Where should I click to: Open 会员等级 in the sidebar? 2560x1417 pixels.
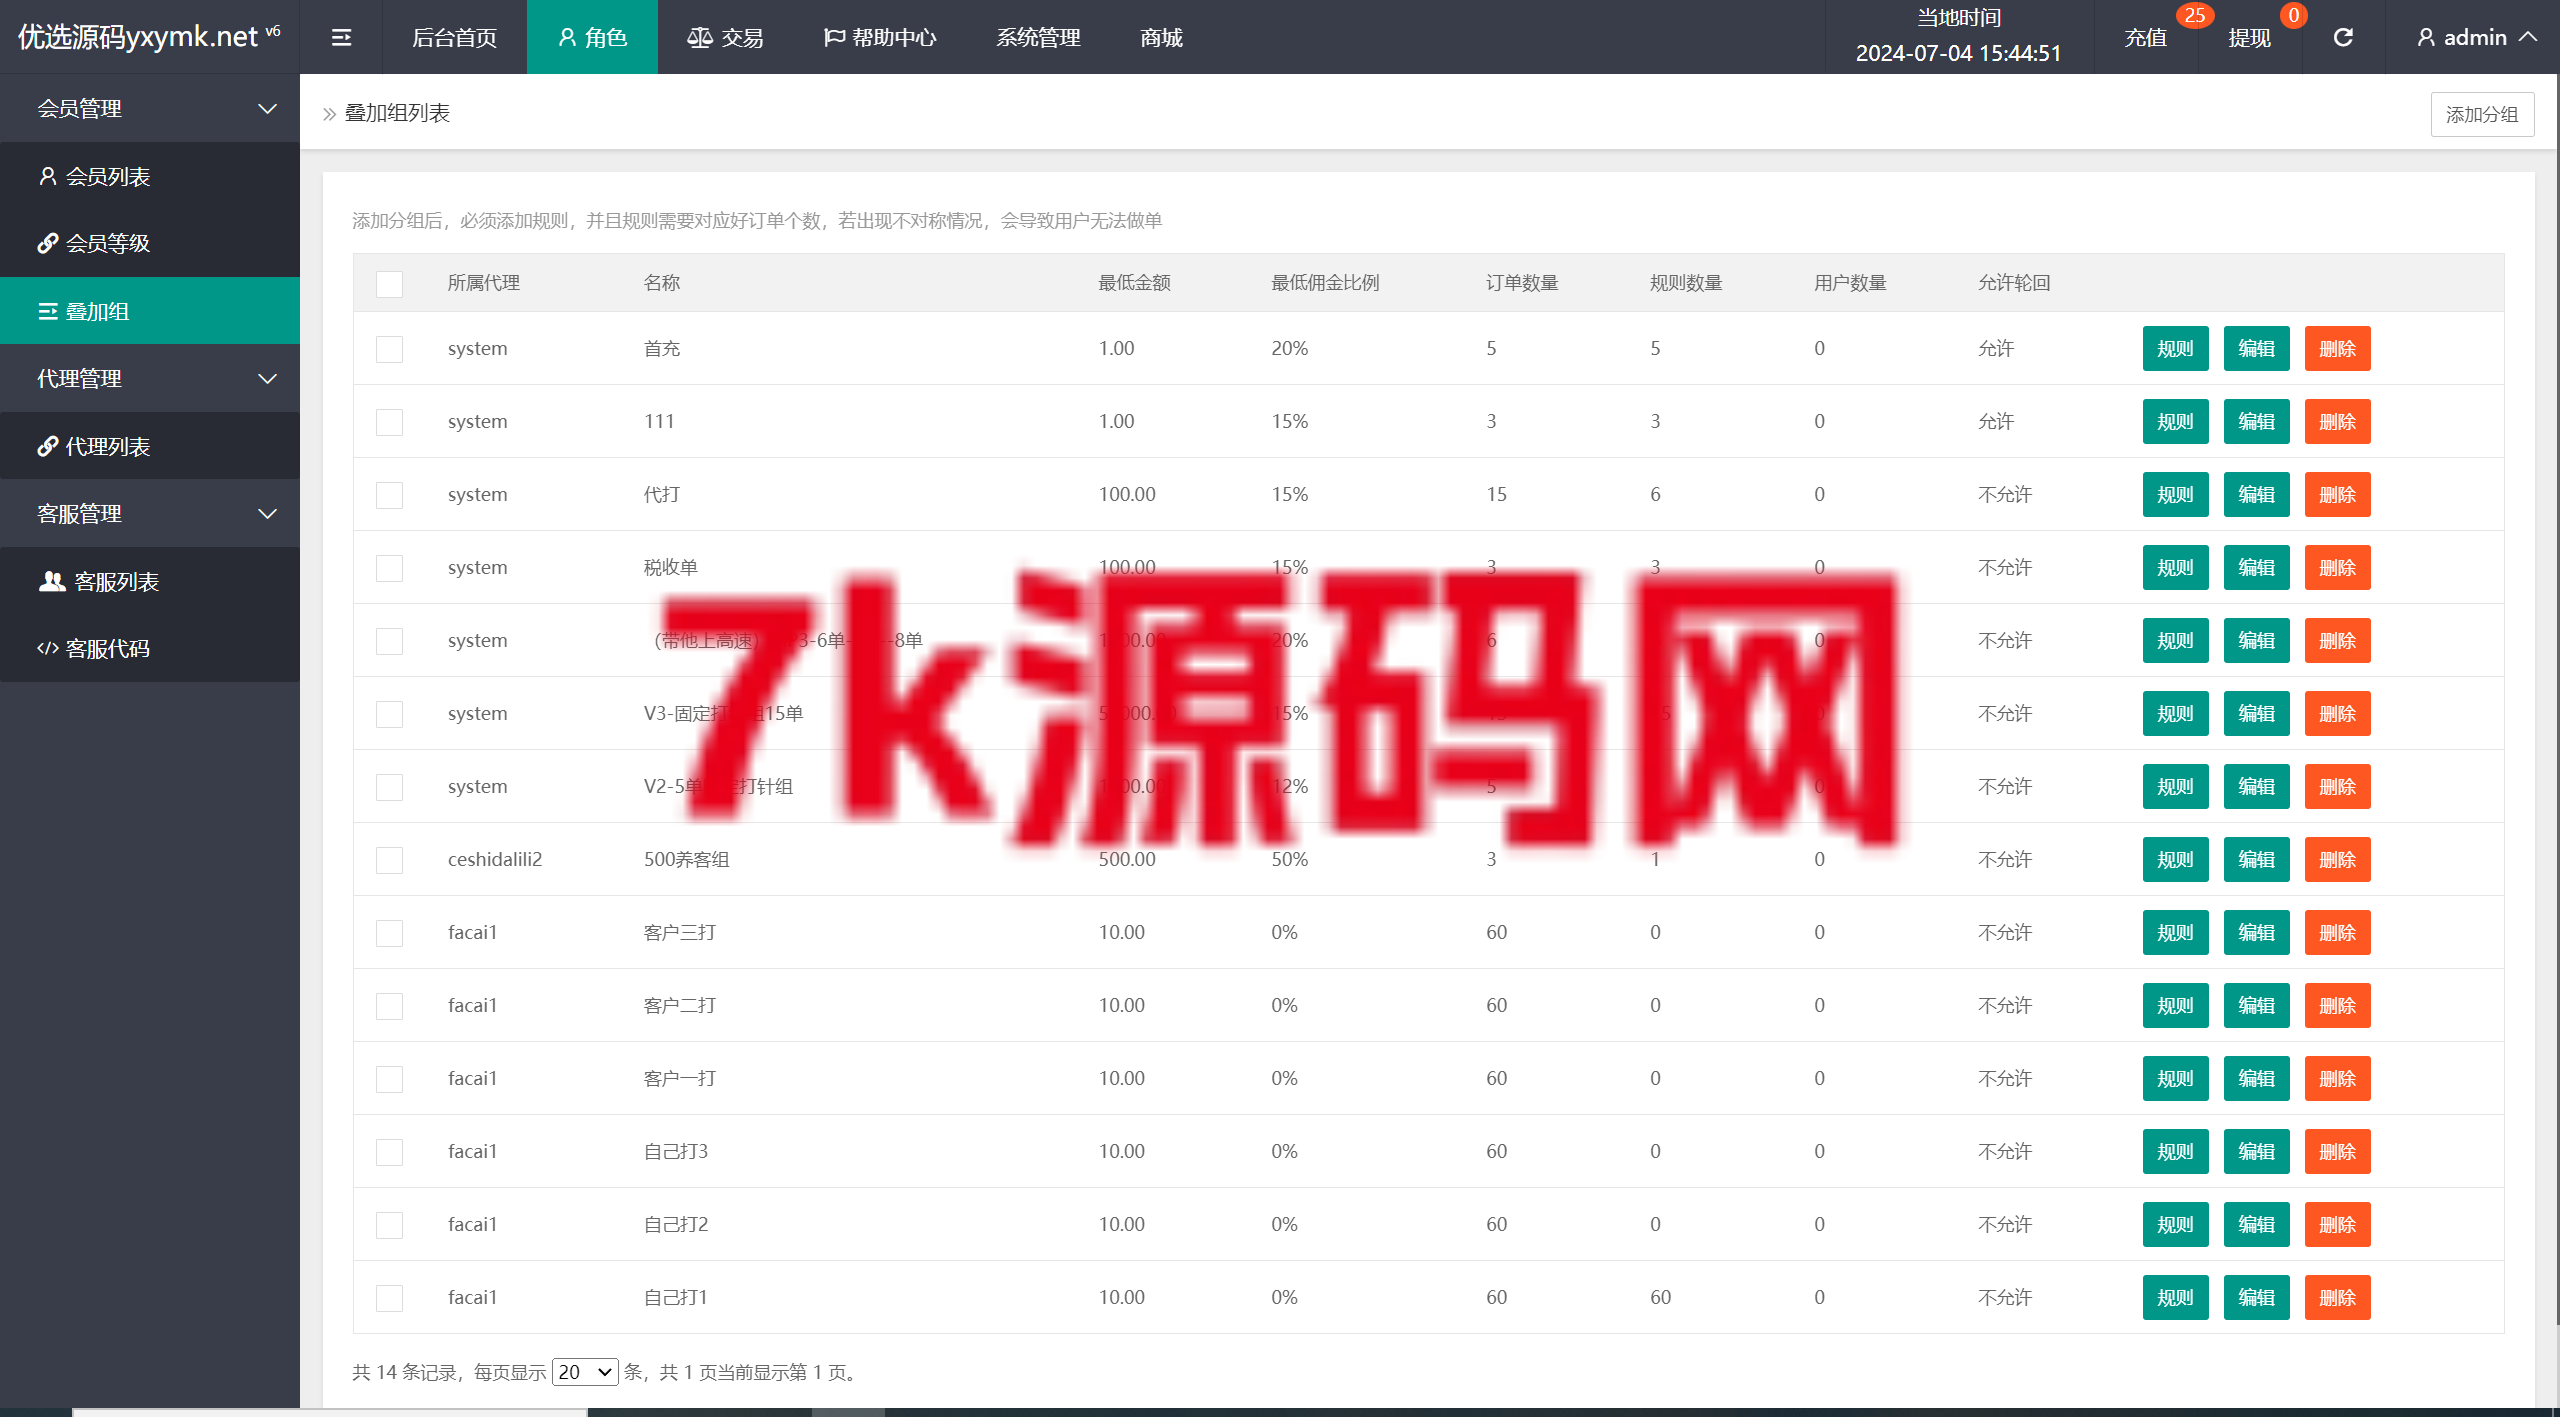[150, 243]
